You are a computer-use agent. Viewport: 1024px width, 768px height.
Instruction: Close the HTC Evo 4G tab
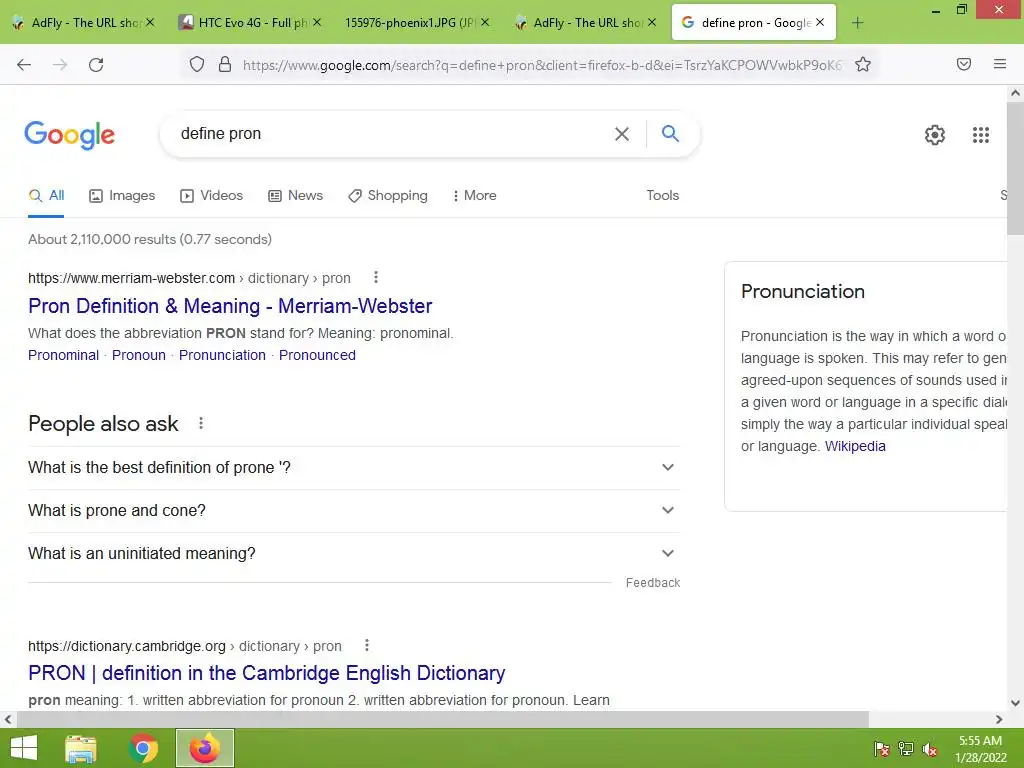[317, 22]
